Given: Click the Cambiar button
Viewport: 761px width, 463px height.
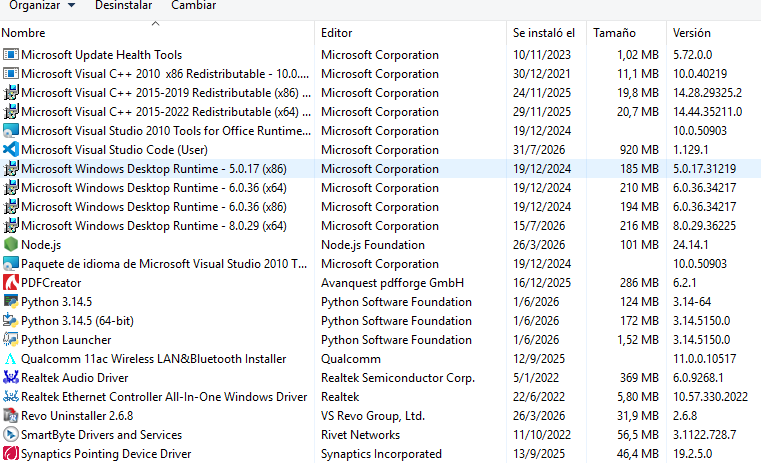Looking at the screenshot, I should (194, 5).
